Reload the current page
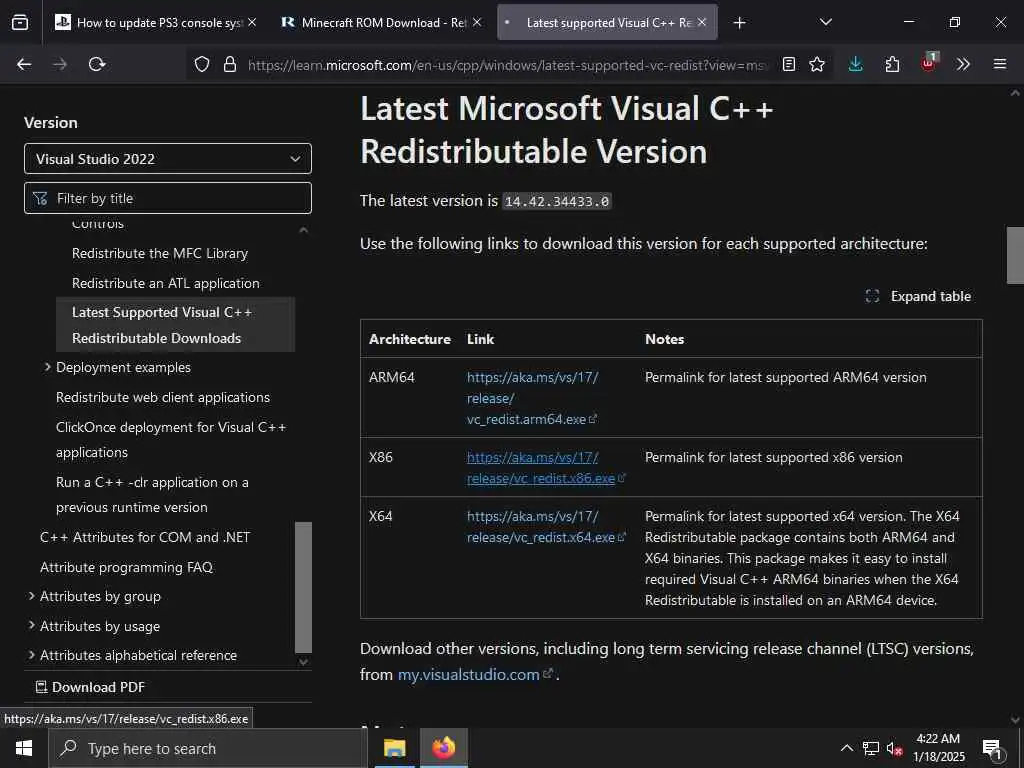This screenshot has height=768, width=1024. coord(97,64)
